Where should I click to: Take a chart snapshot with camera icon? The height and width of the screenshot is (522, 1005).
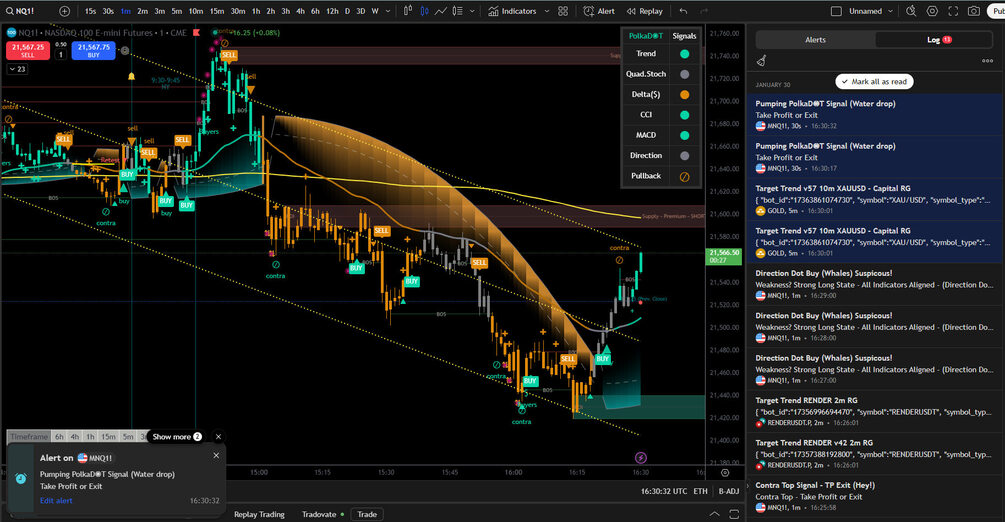pyautogui.click(x=974, y=11)
